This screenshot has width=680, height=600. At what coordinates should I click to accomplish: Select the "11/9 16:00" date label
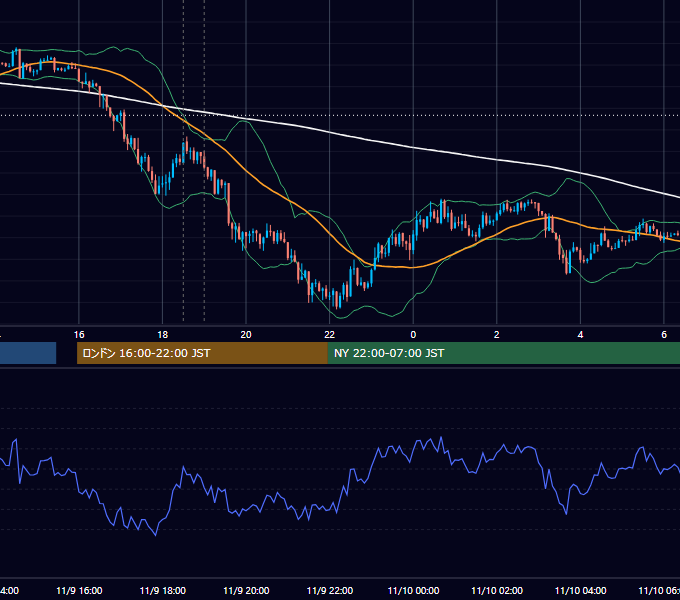tap(79, 590)
